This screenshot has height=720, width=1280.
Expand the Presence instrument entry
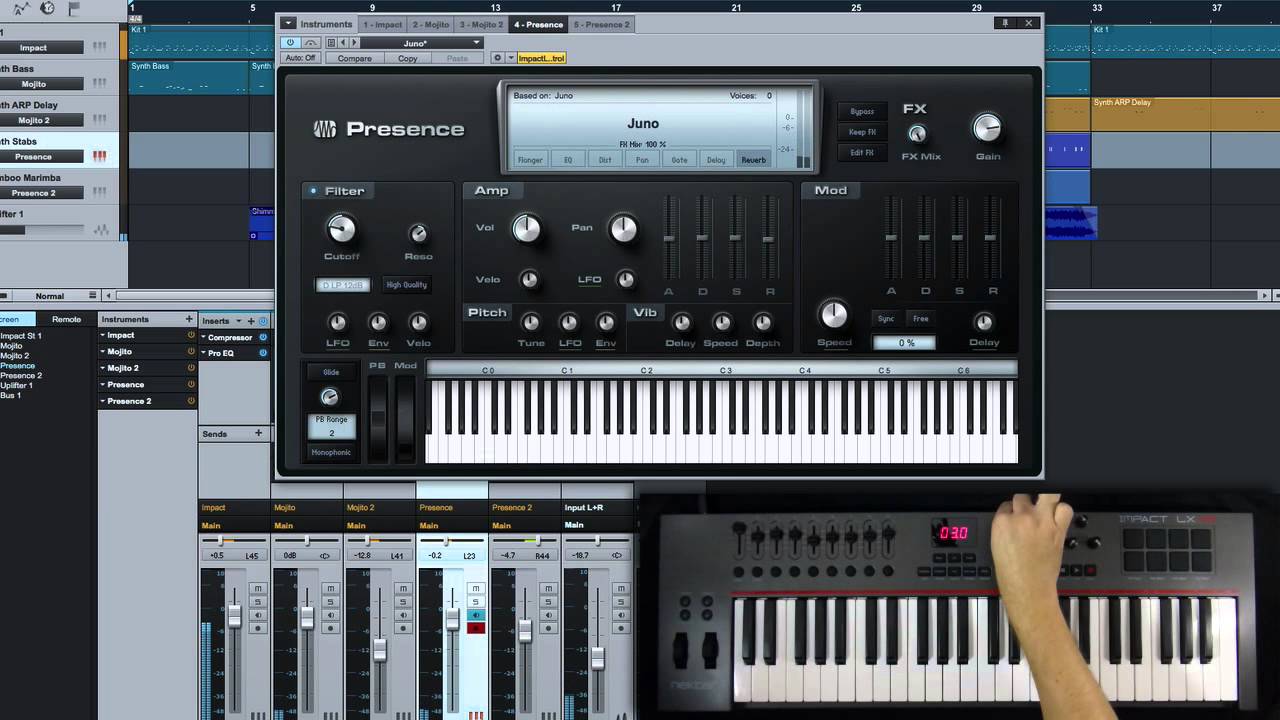(x=103, y=384)
